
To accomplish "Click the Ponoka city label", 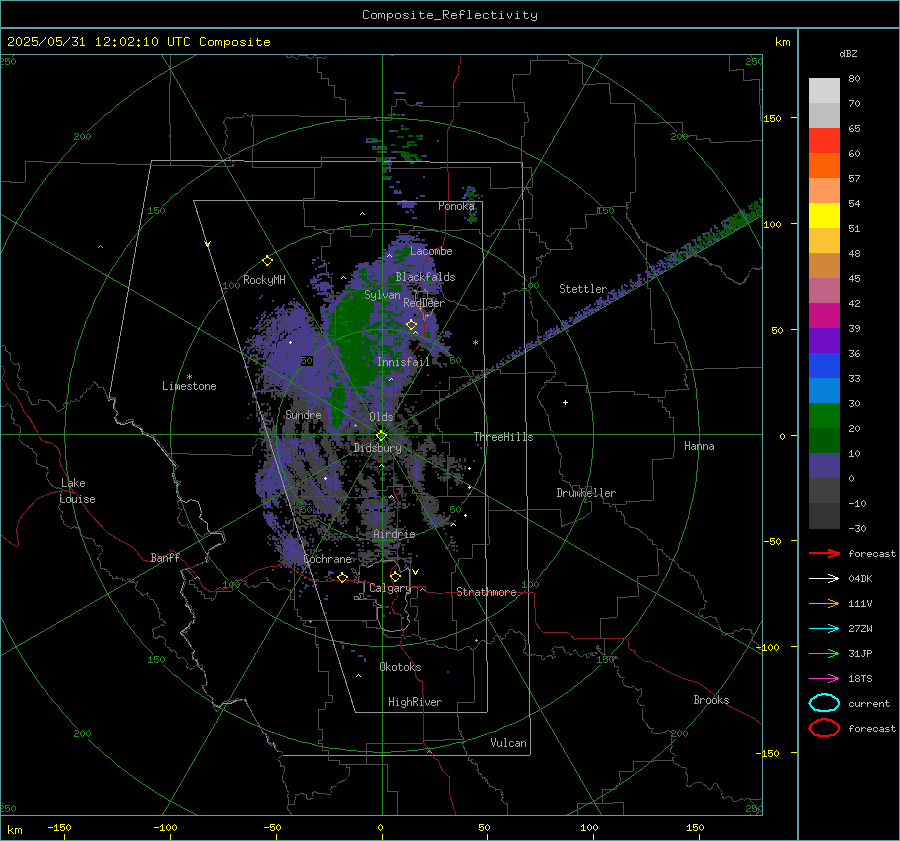I will pyautogui.click(x=456, y=206).
